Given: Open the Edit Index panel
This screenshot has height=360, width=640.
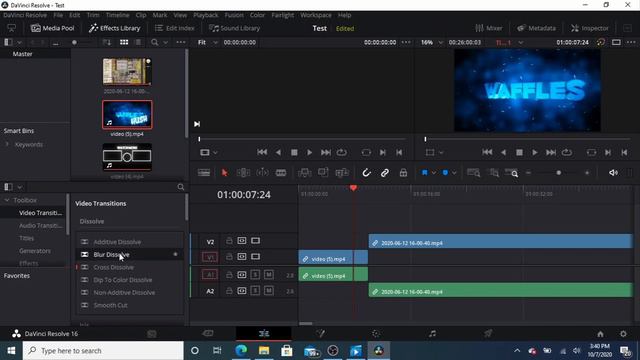Looking at the screenshot, I should click(175, 28).
